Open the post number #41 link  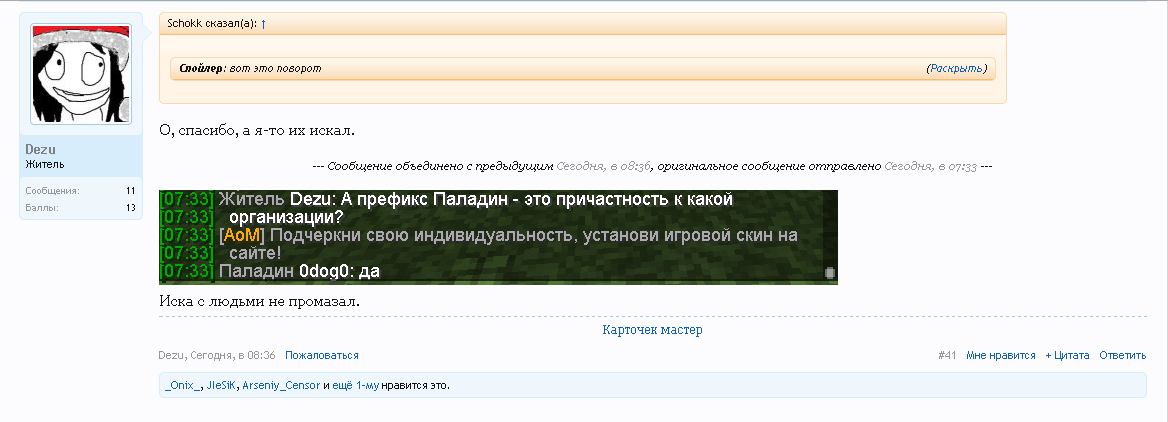pyautogui.click(x=947, y=355)
